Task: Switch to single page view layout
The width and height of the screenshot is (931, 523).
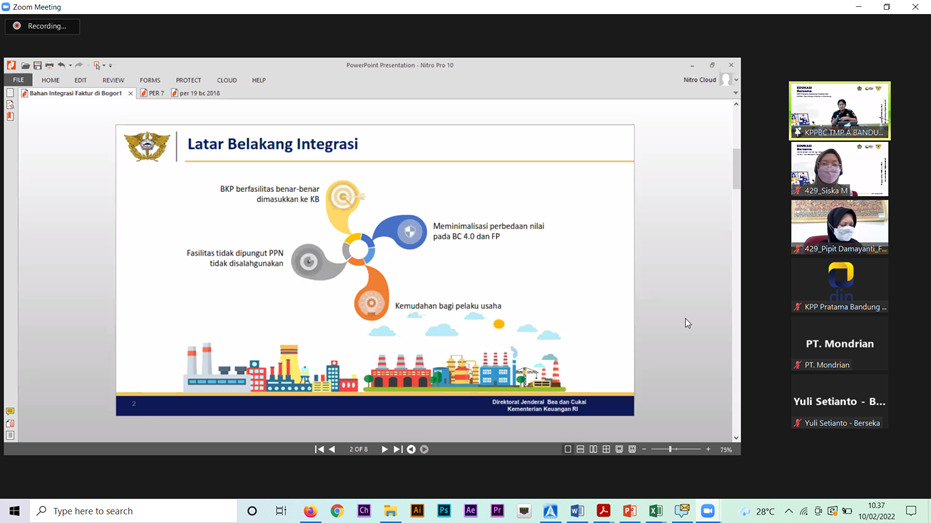Action: tap(568, 450)
